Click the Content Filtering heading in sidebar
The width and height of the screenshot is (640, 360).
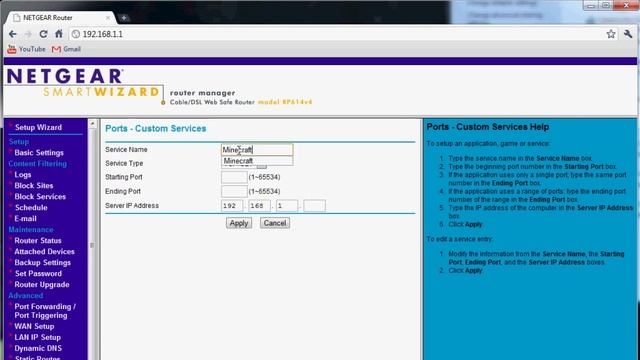pos(38,164)
